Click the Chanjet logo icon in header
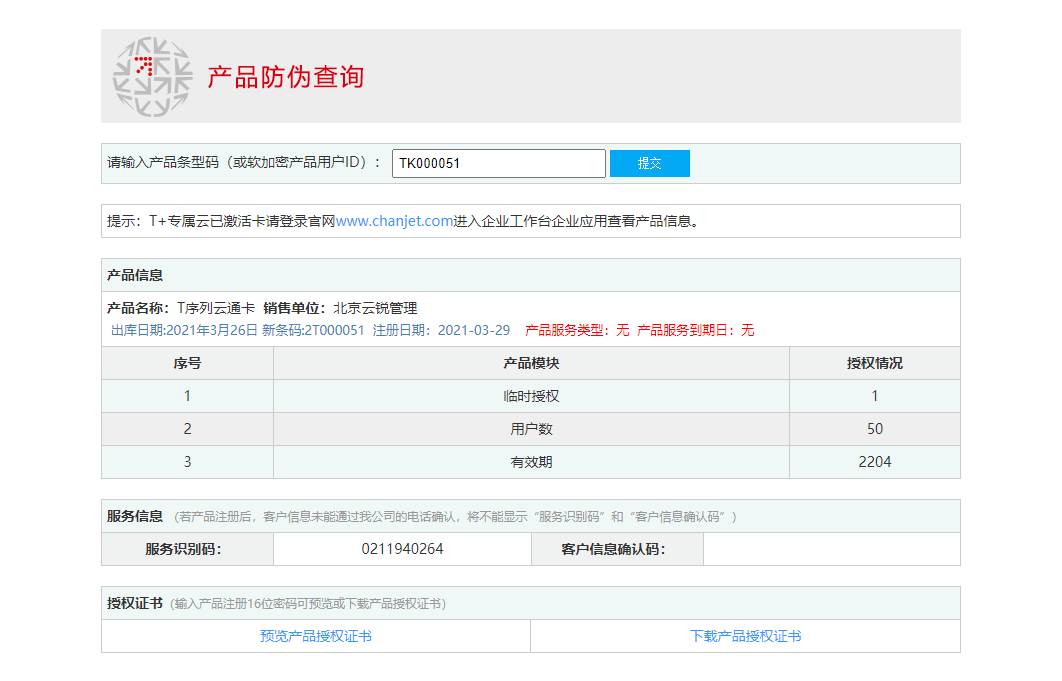The height and width of the screenshot is (681, 1062). pos(152,77)
